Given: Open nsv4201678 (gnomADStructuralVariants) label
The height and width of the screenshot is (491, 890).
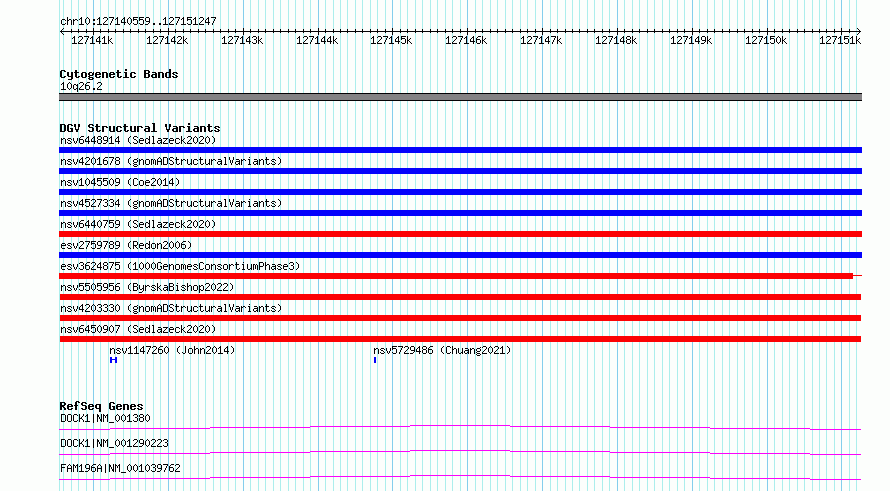Looking at the screenshot, I should pos(171,161).
